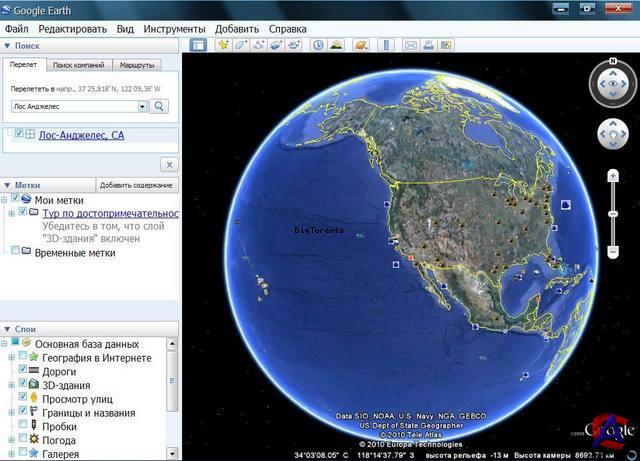Collapse the Слои panel
The width and height of the screenshot is (640, 461).
pos(7,328)
